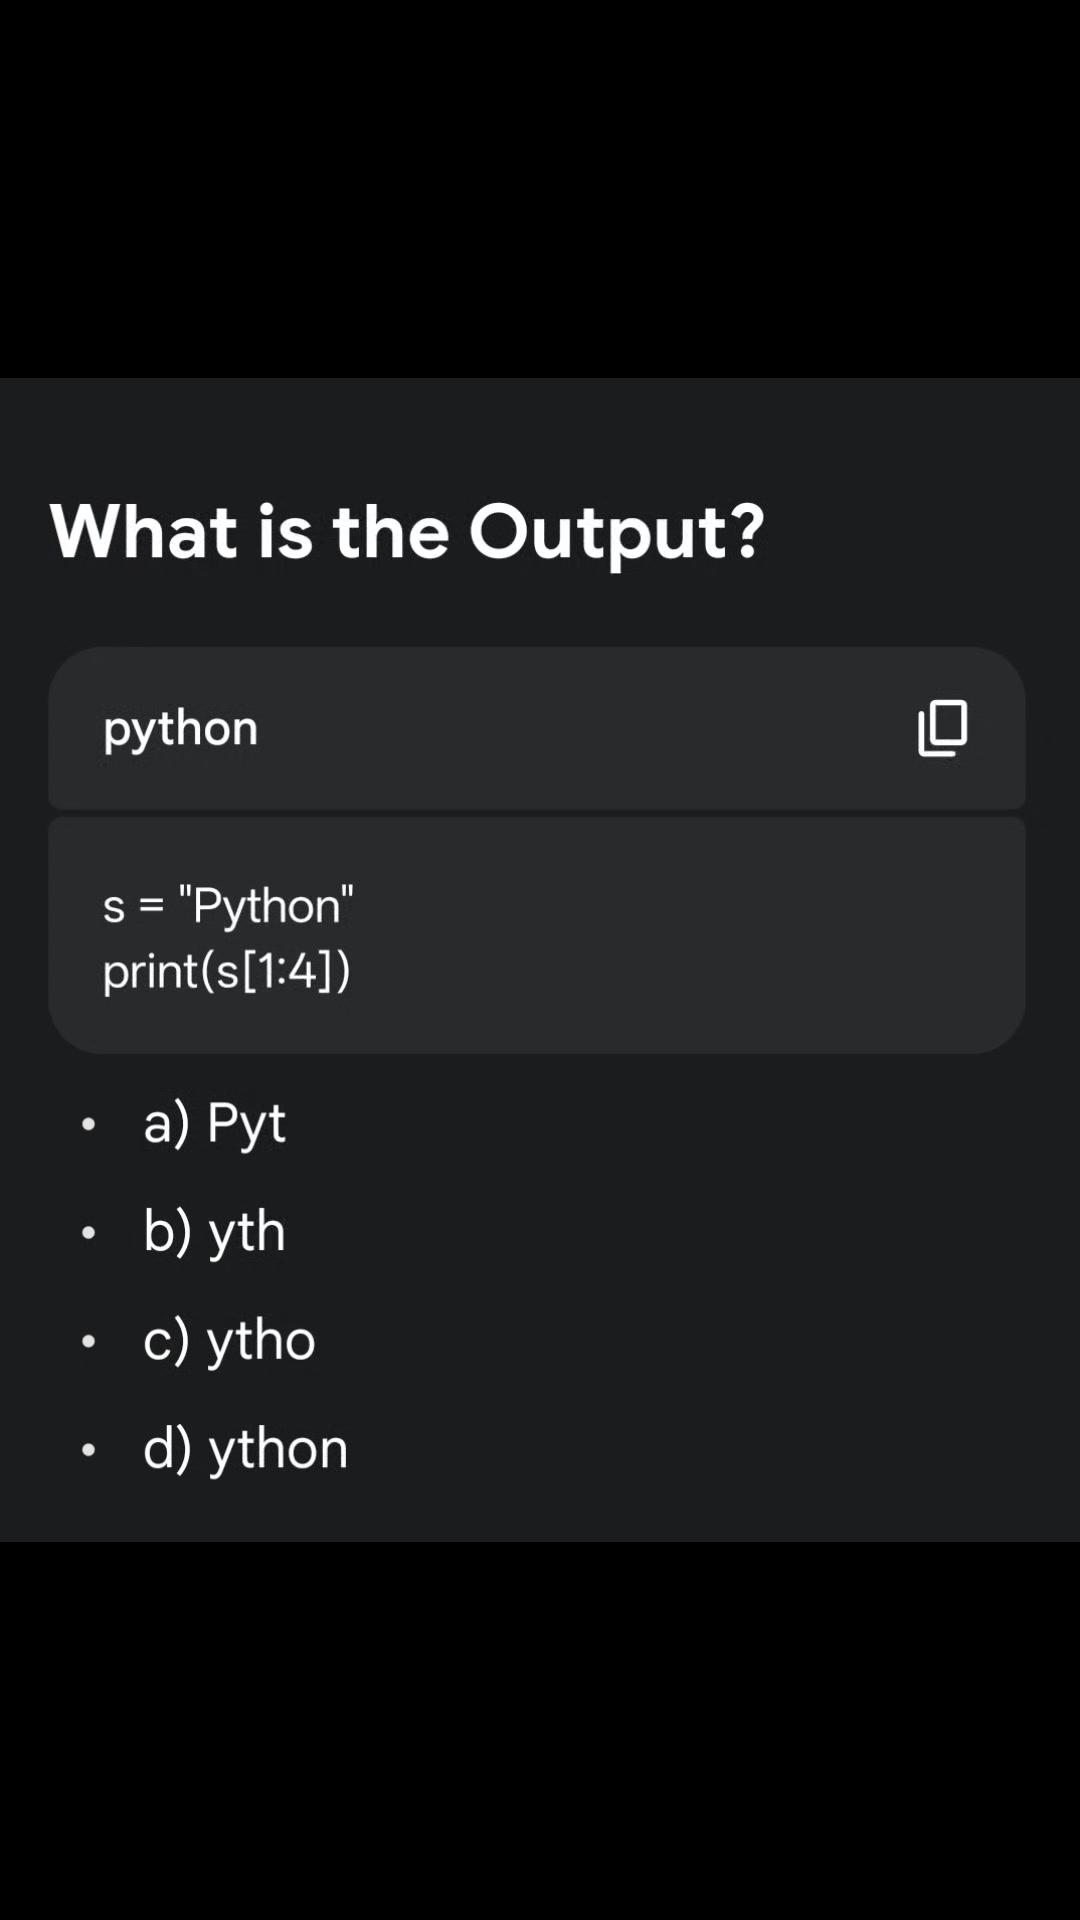Viewport: 1080px width, 1920px height.
Task: Click the bullet beside b) yth
Action: click(89, 1233)
